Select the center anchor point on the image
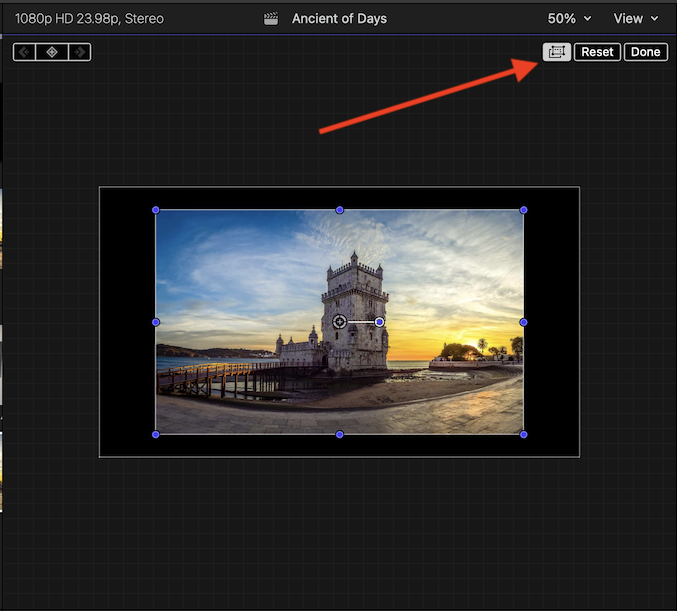677x611 pixels. [340, 322]
